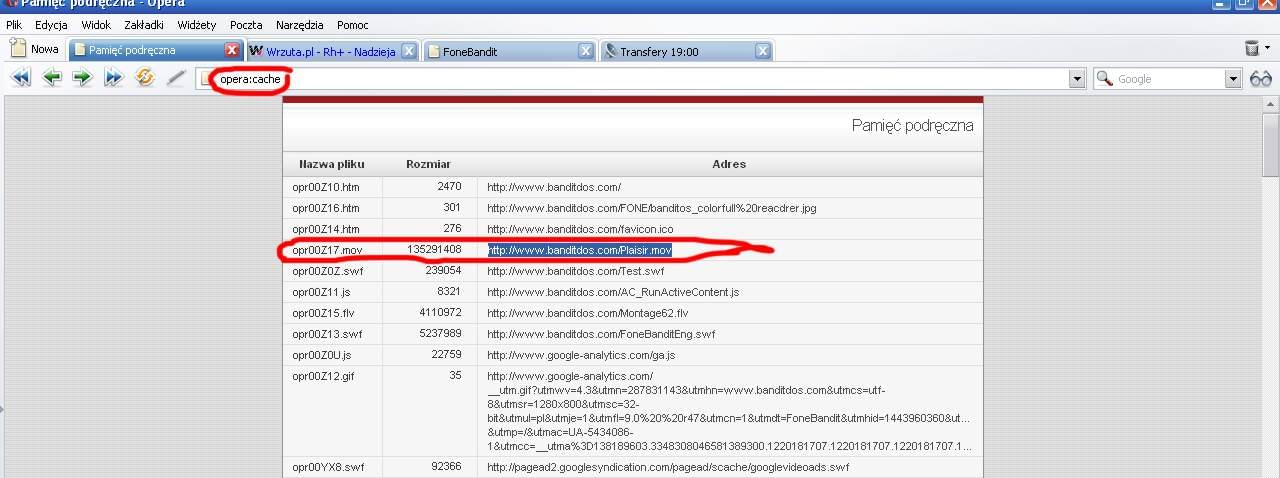1280x478 pixels.
Task: Open a new tab with Nowa button
Action: click(x=35, y=49)
